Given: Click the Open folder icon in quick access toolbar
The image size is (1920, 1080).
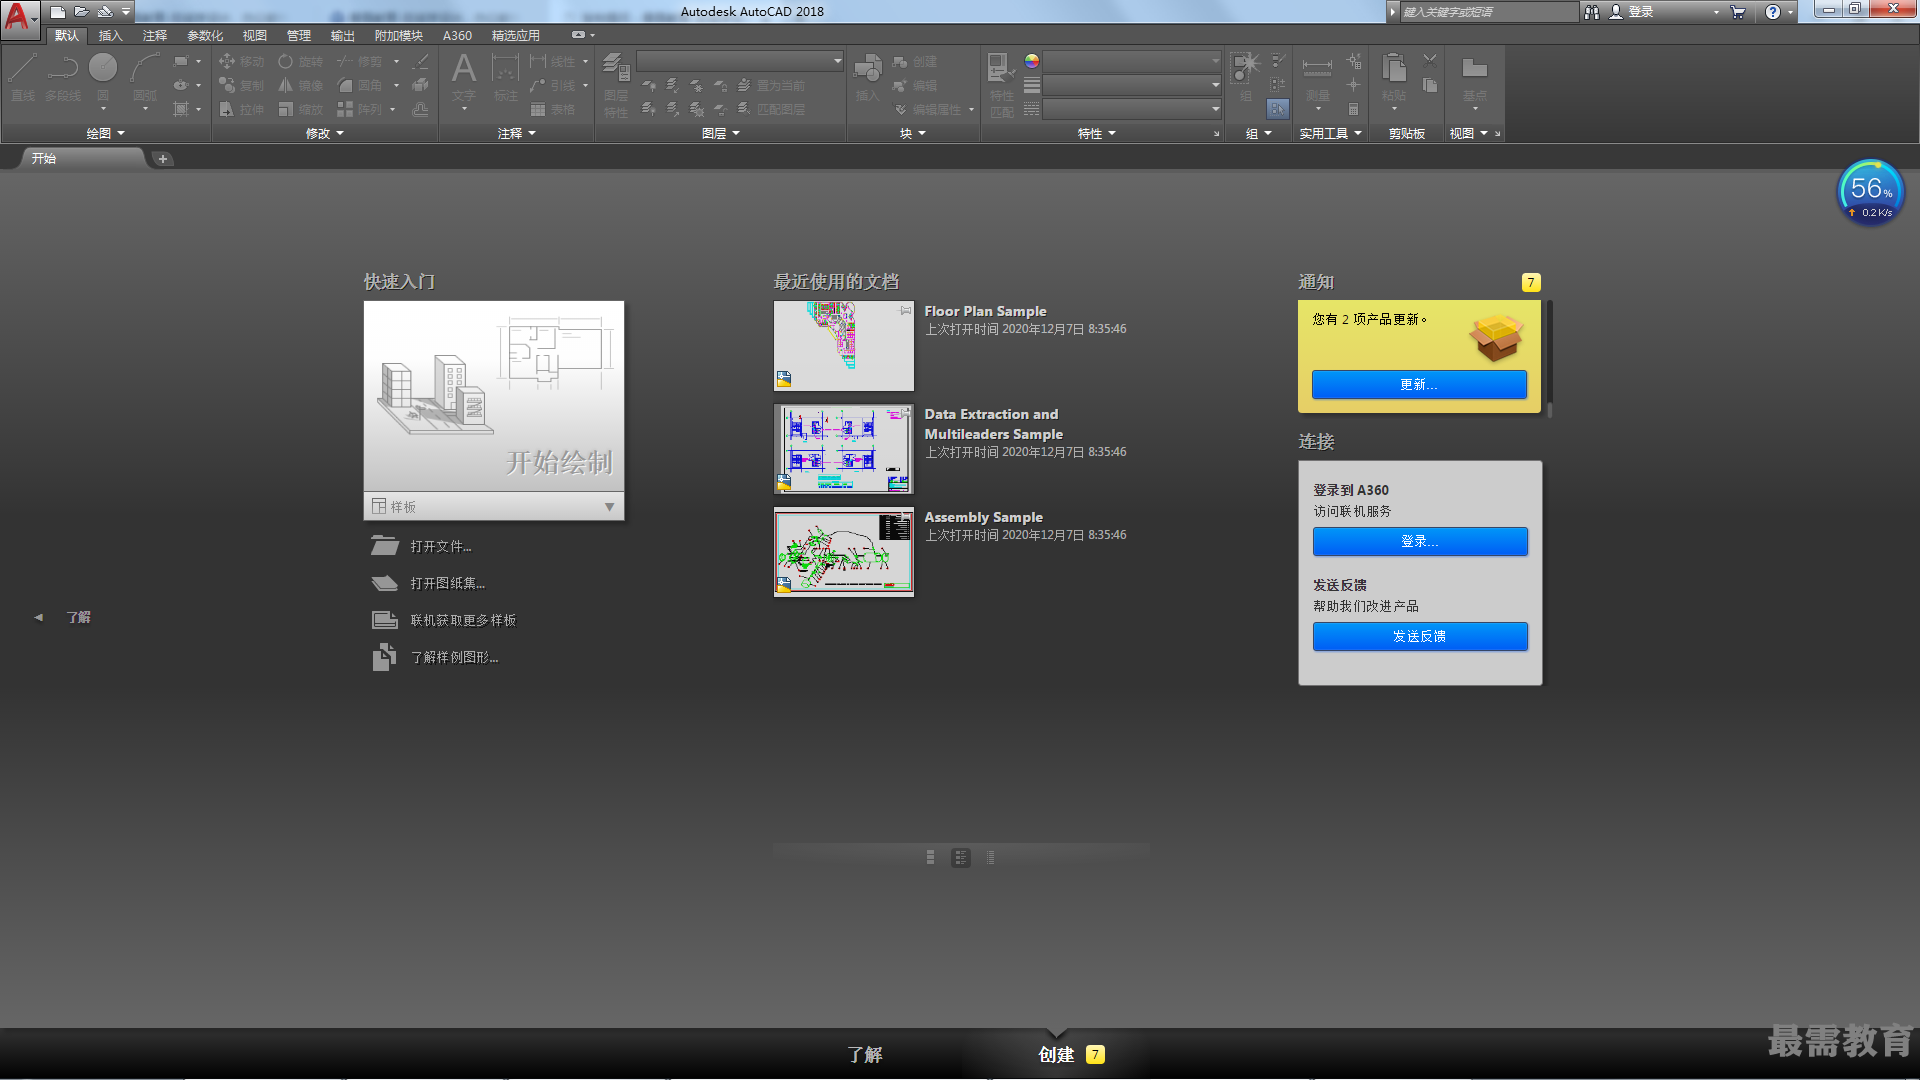Looking at the screenshot, I should (81, 12).
